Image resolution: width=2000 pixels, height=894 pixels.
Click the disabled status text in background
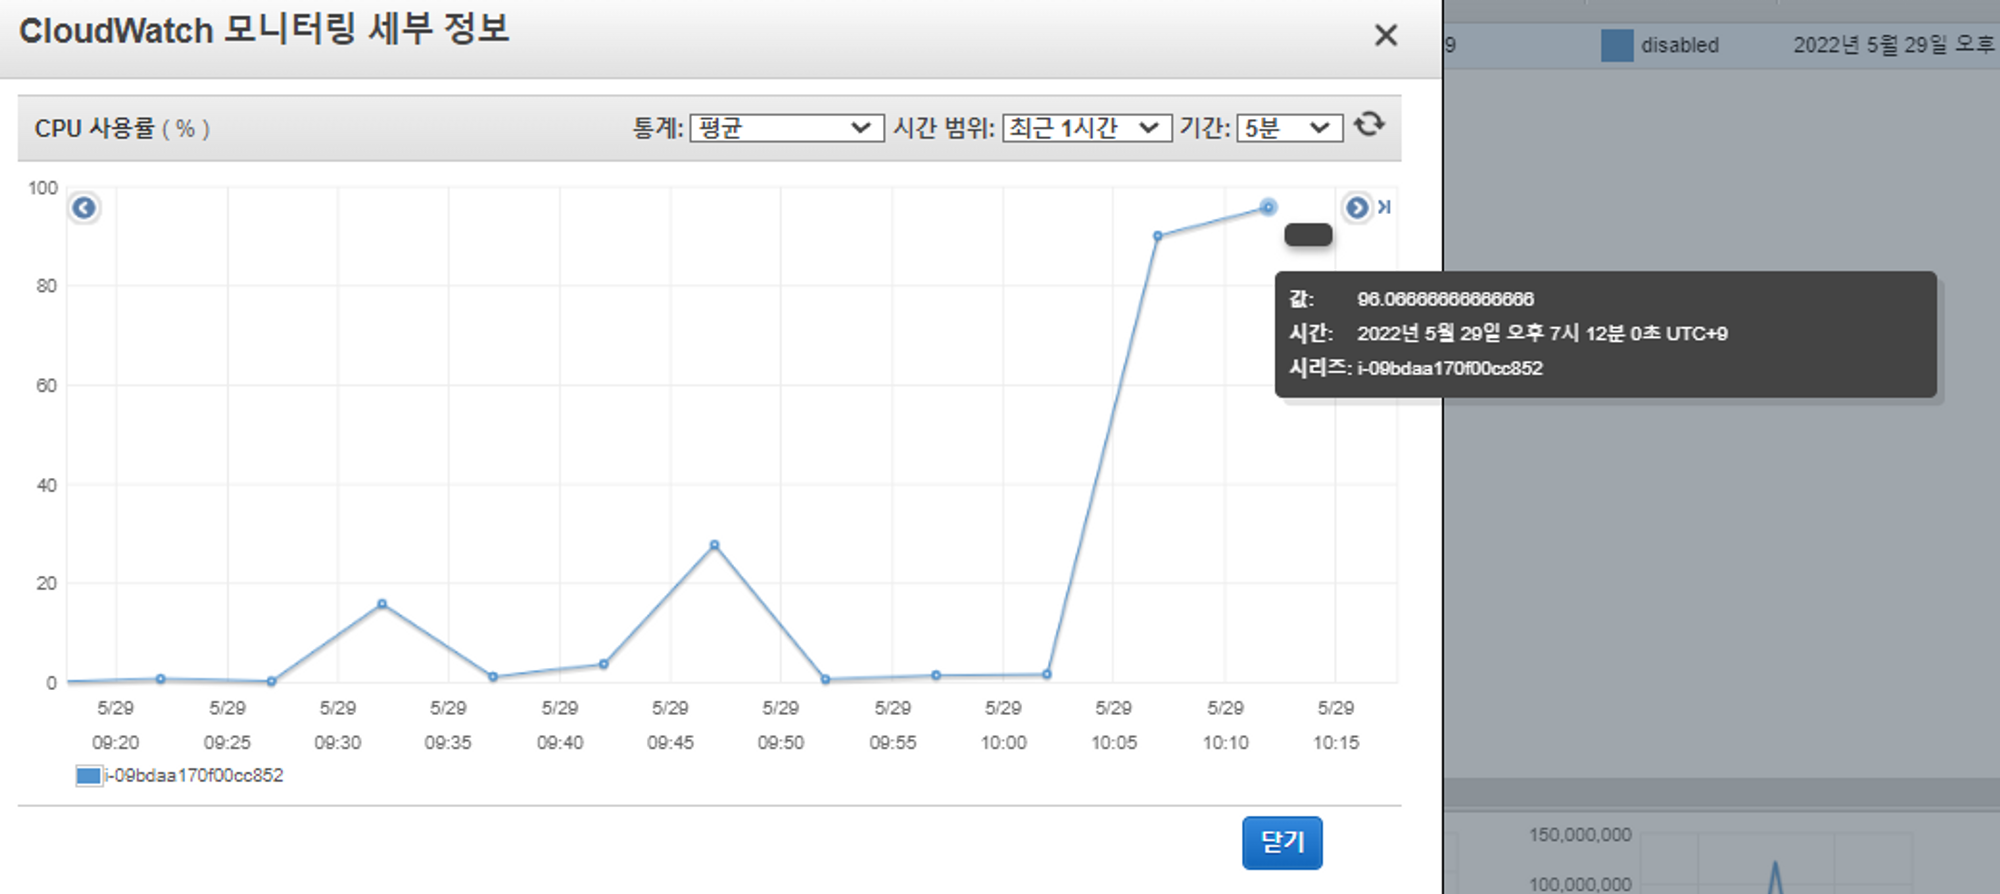[1680, 45]
